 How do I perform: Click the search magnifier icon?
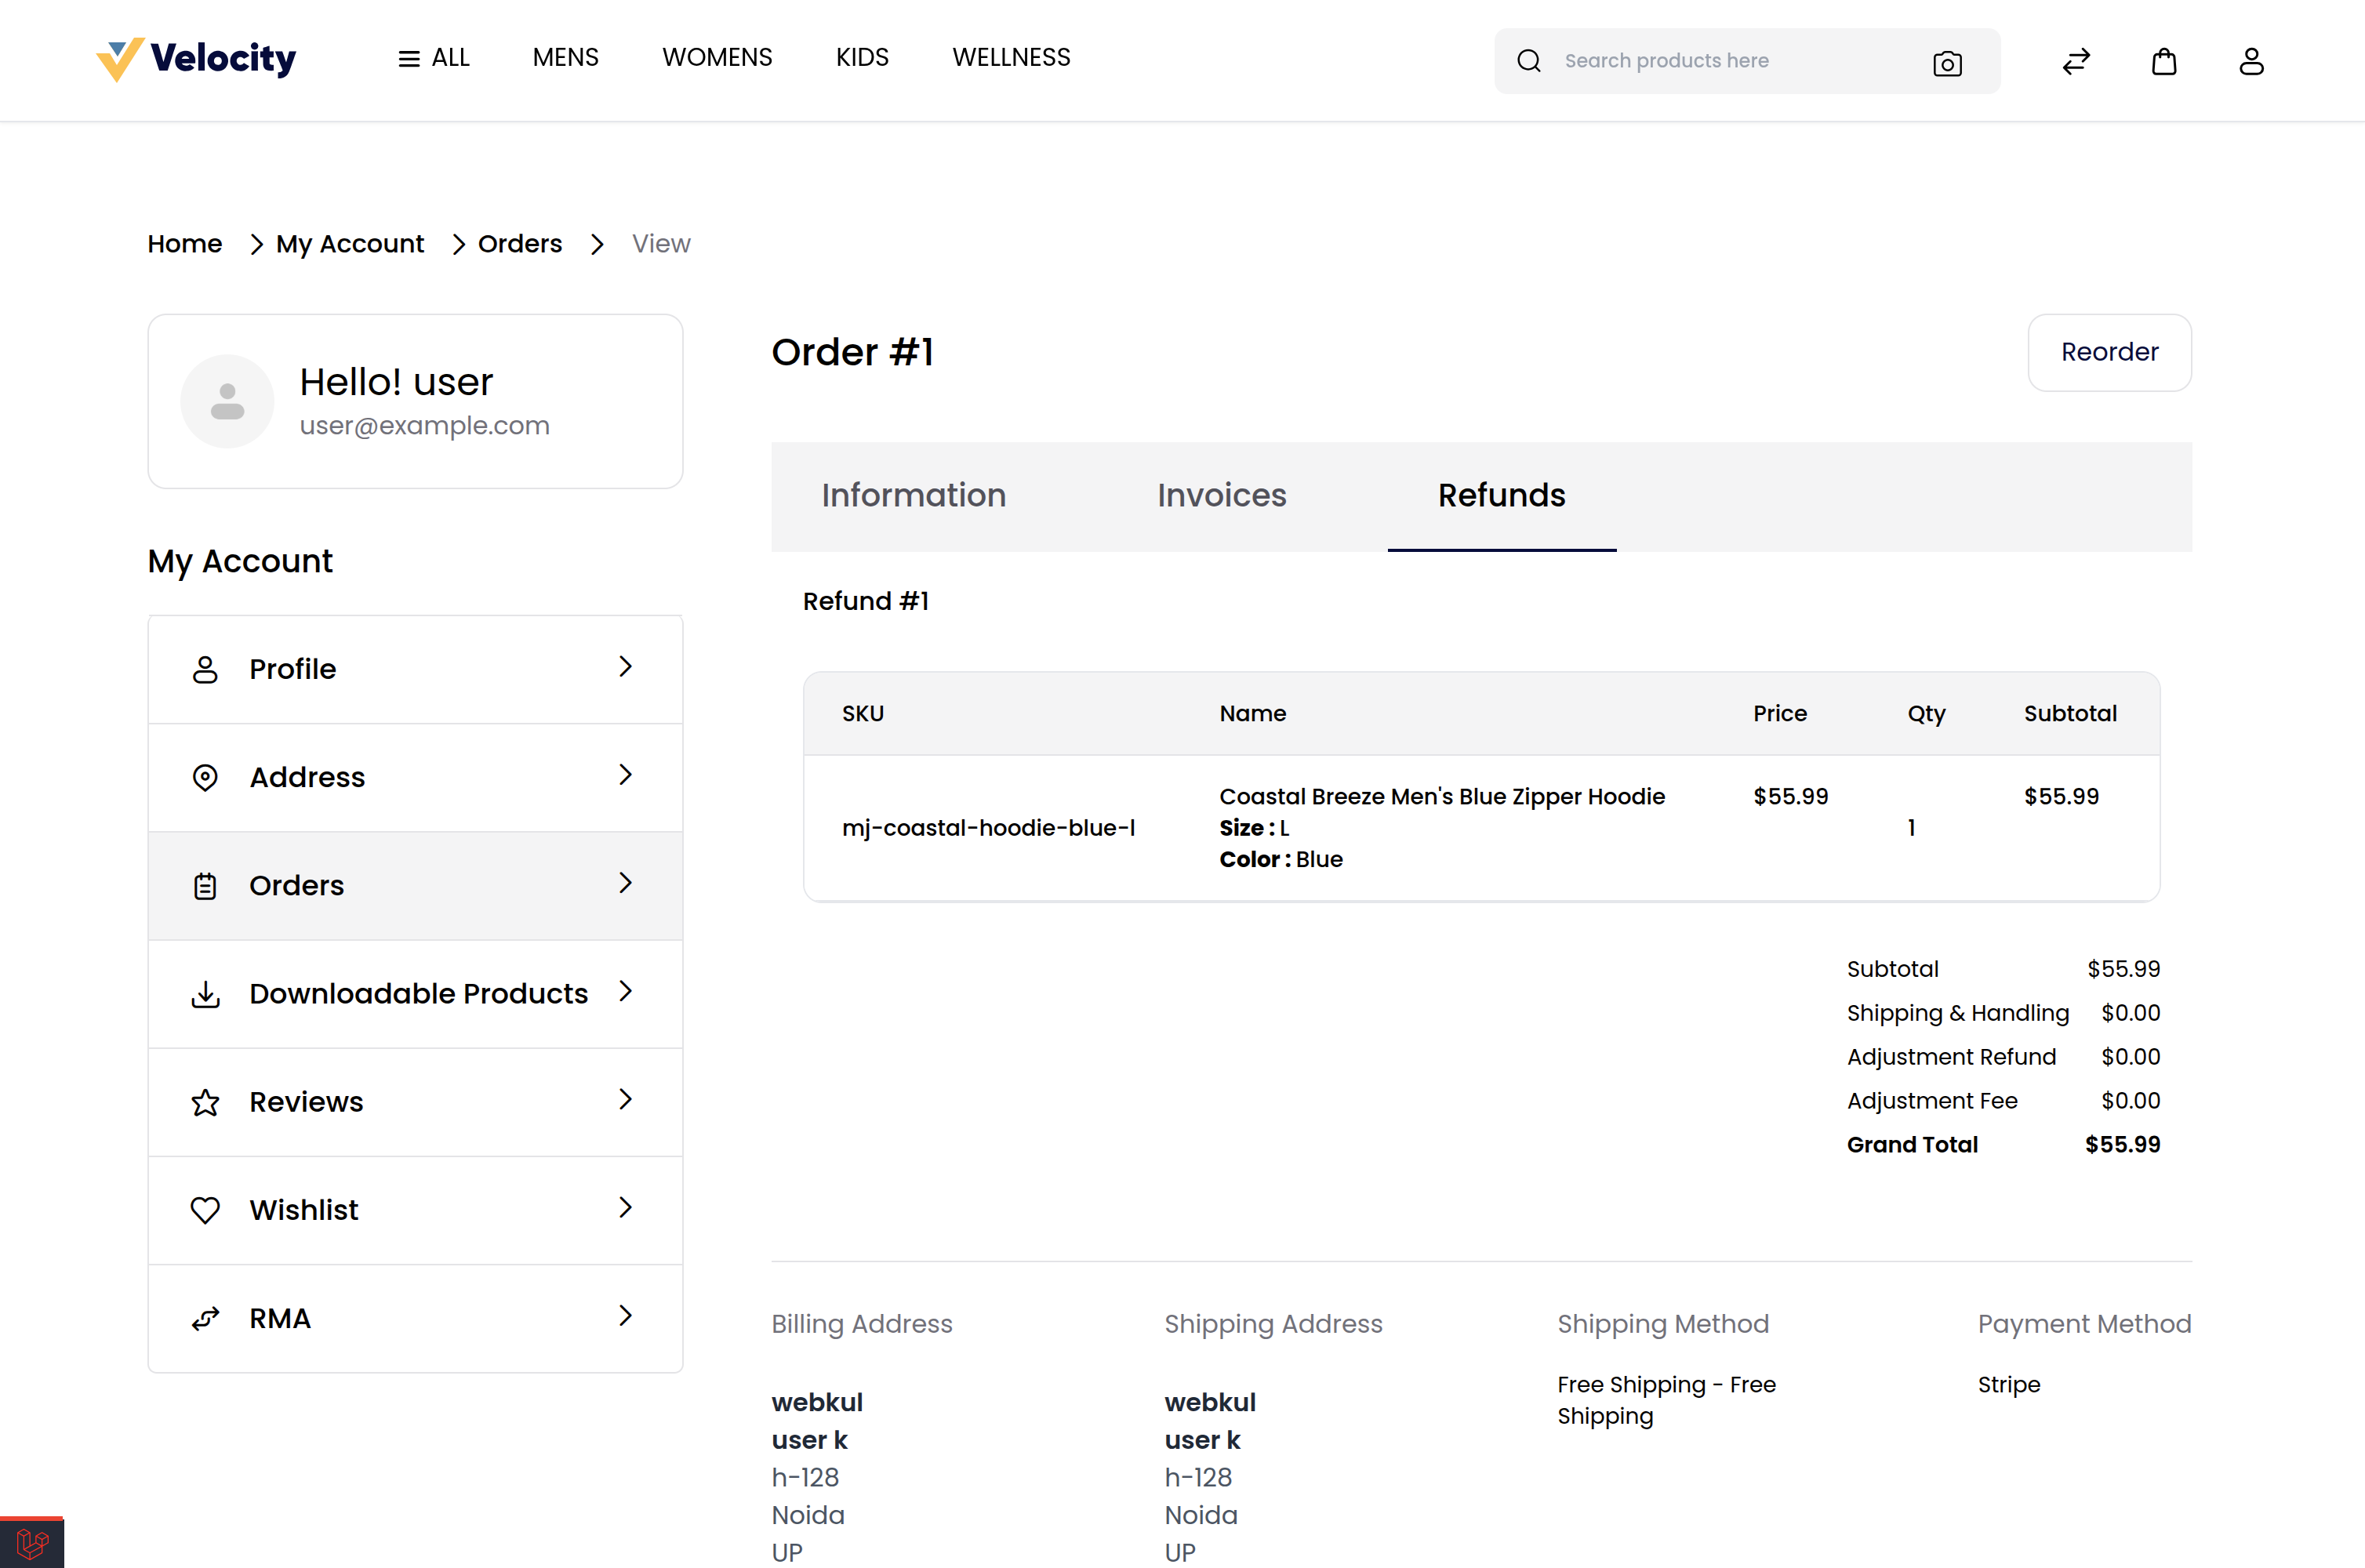click(1528, 61)
